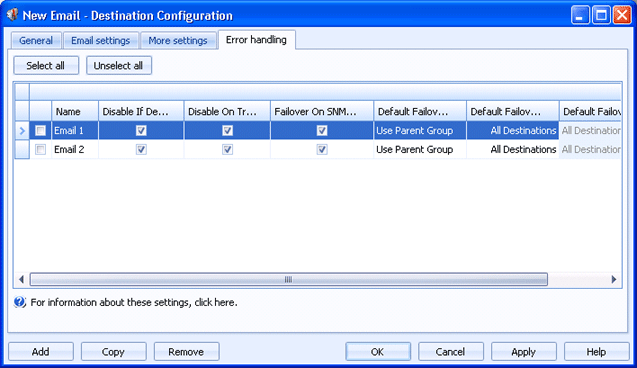637x368 pixels.
Task: Click the blue help question mark icon
Action: [x=20, y=302]
